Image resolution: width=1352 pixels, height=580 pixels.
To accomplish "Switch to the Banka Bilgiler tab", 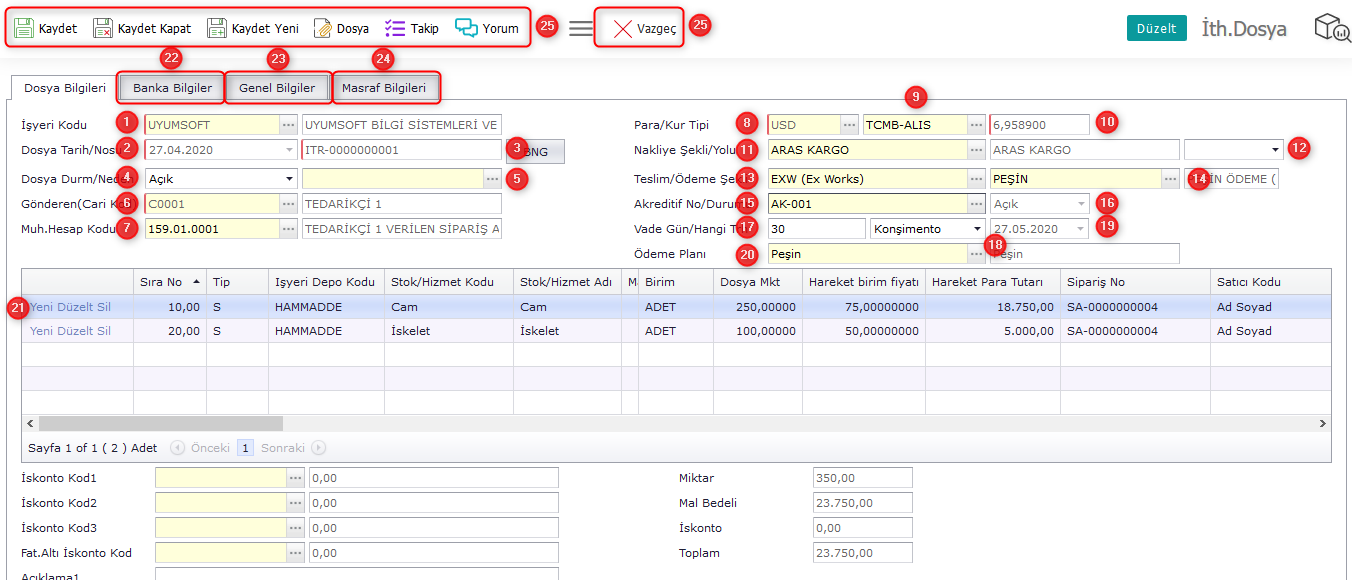I will (x=172, y=88).
